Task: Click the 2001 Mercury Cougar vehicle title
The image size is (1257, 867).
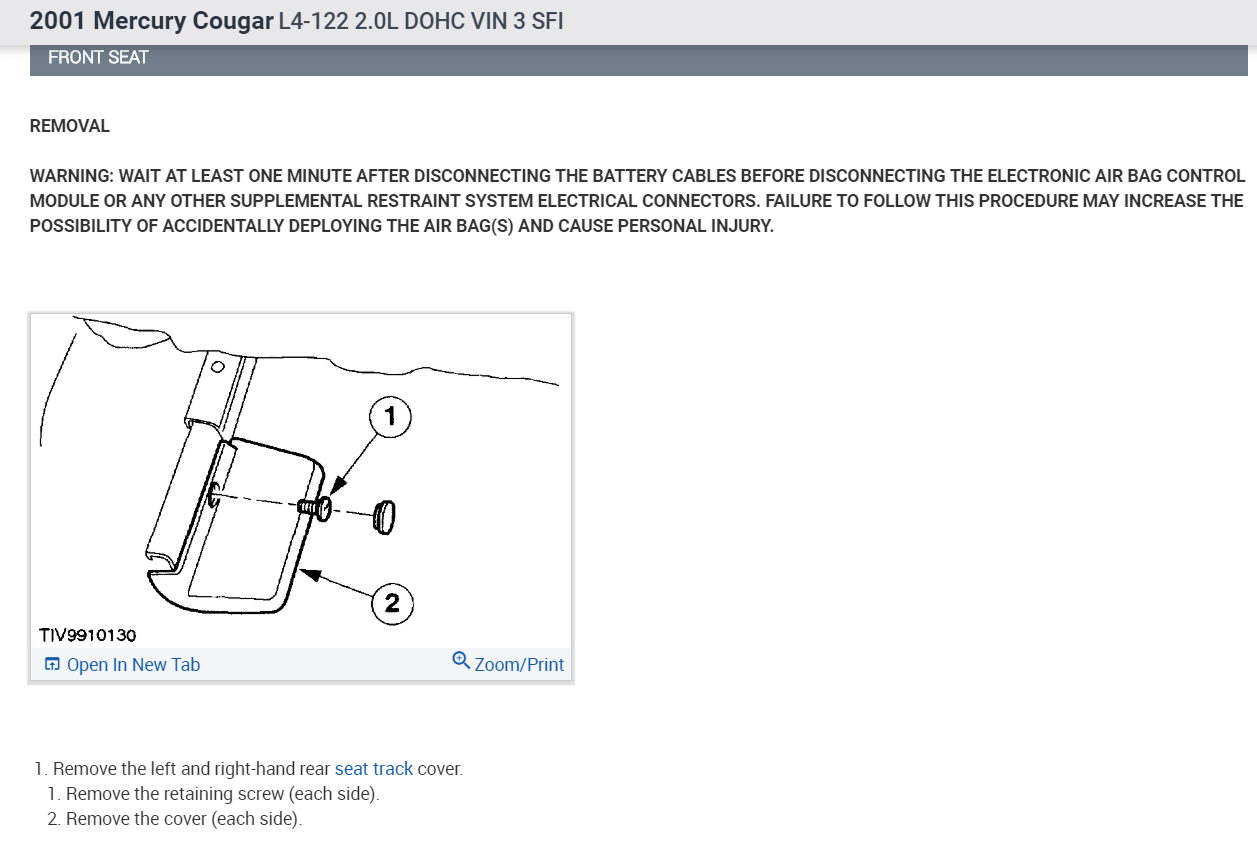Action: [152, 20]
